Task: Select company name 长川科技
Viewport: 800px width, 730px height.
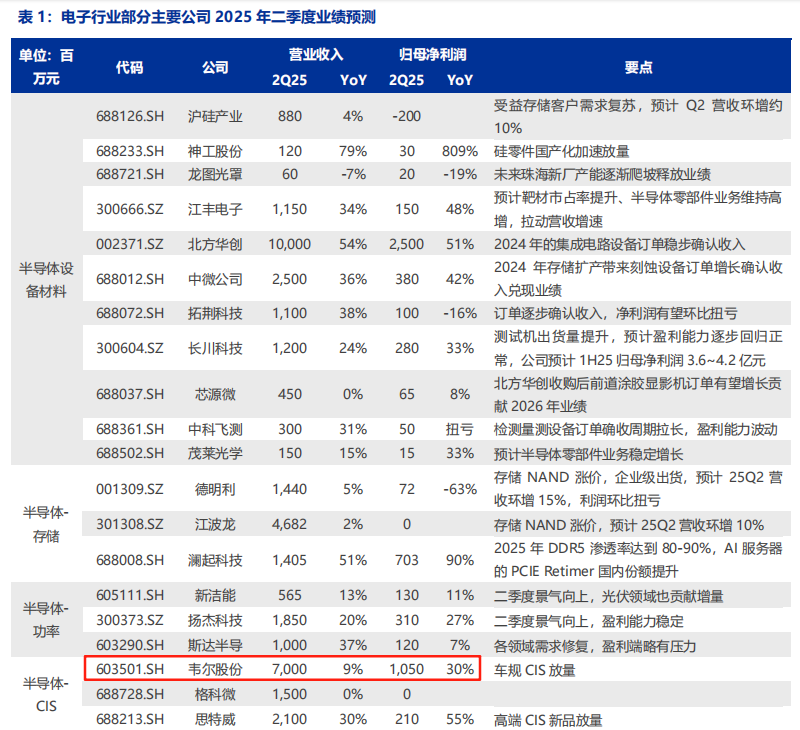Action: [215, 348]
